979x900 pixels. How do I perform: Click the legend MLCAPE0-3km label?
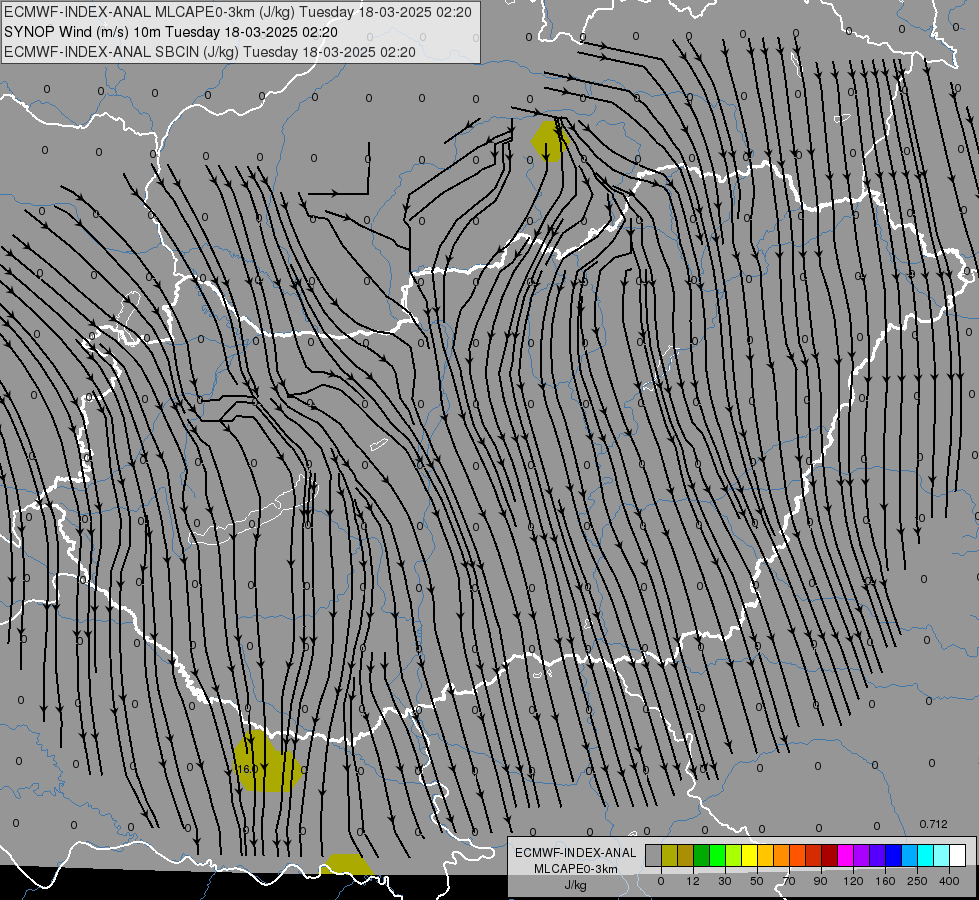pyautogui.click(x=575, y=869)
